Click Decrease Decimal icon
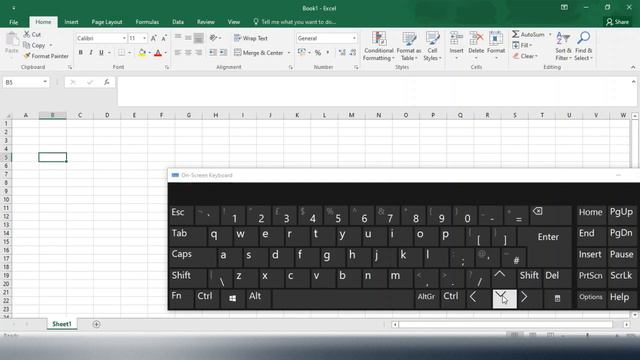The image size is (640, 360). pyautogui.click(x=353, y=53)
